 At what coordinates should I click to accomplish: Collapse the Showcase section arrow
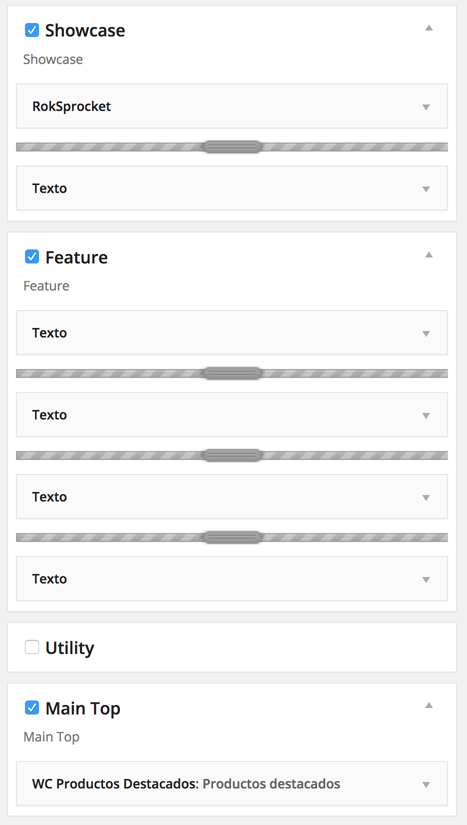(429, 28)
